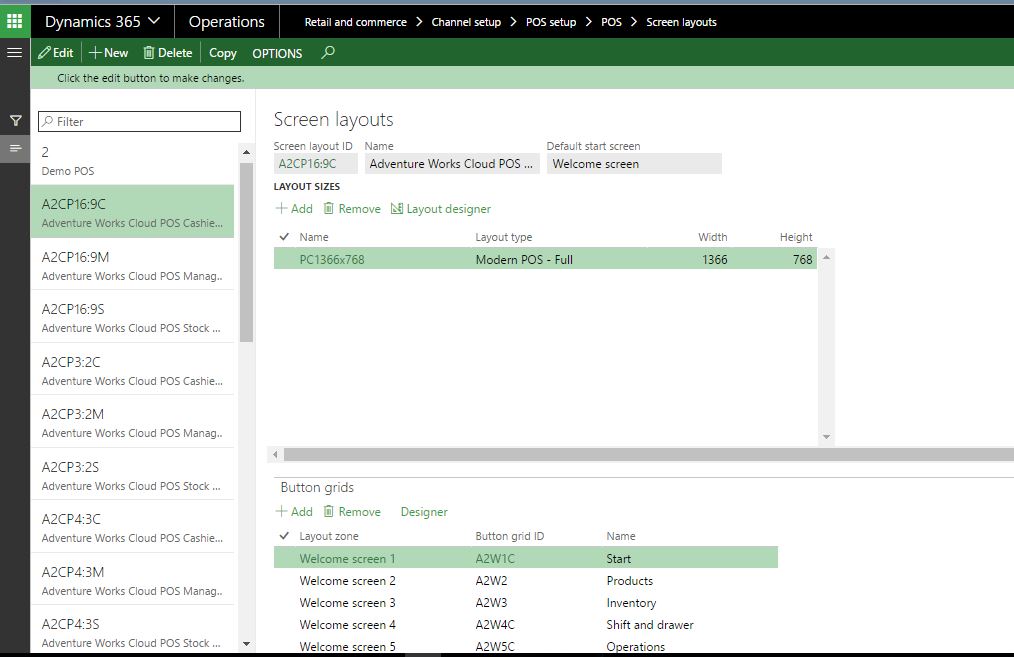
Task: Expand breadcrumb chevron before Screen layouts
Action: tap(634, 22)
